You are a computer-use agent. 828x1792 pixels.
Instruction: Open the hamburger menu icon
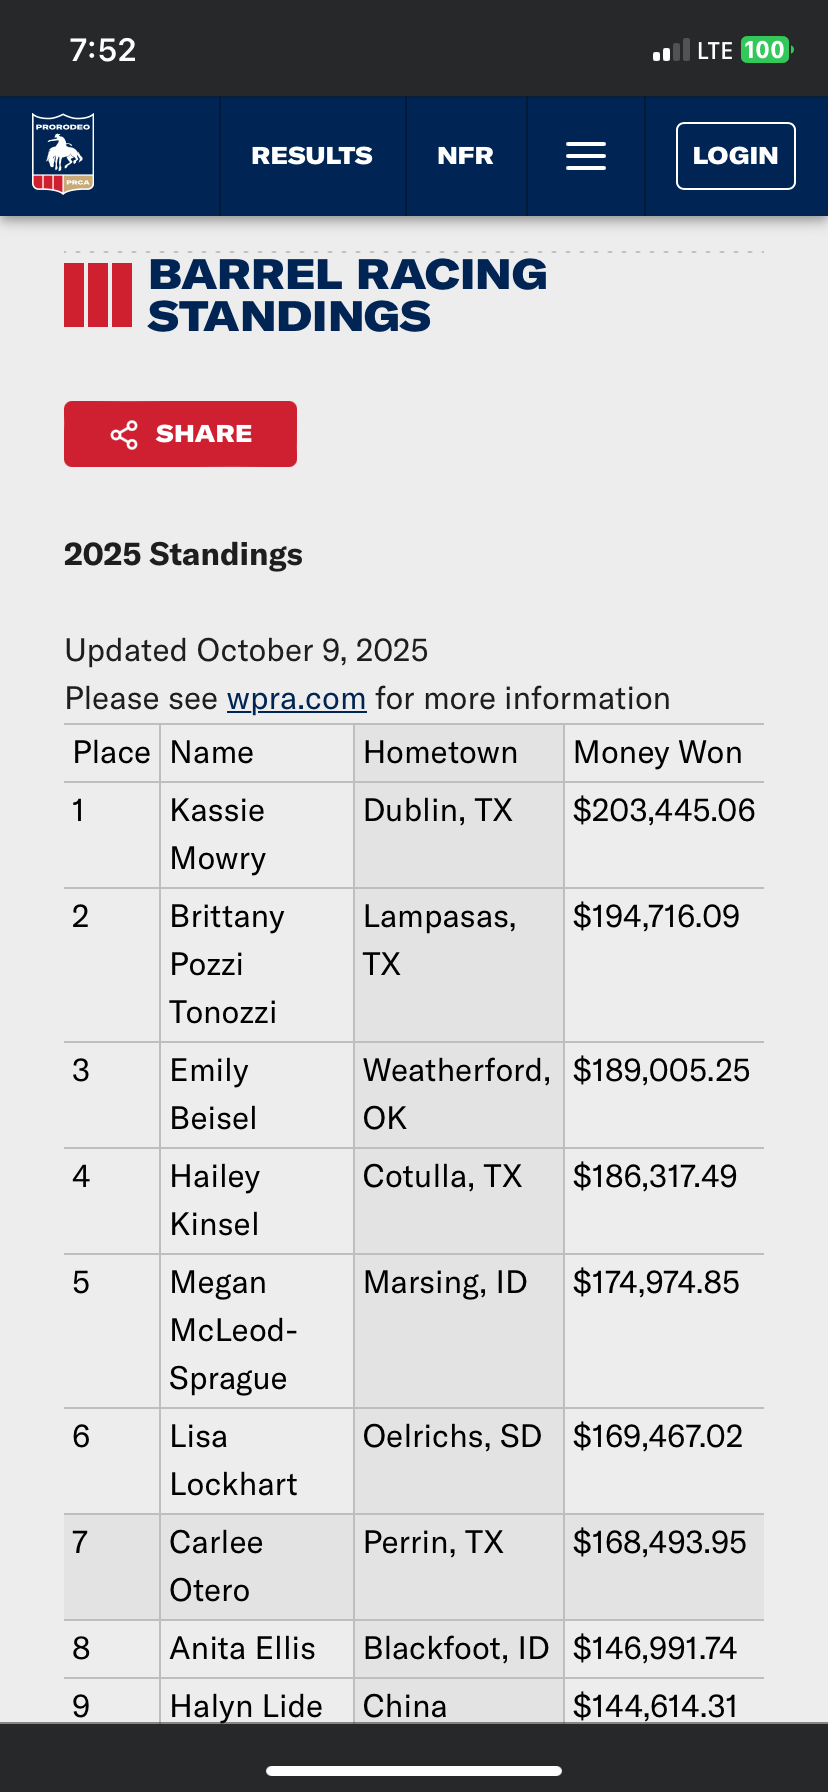point(586,156)
